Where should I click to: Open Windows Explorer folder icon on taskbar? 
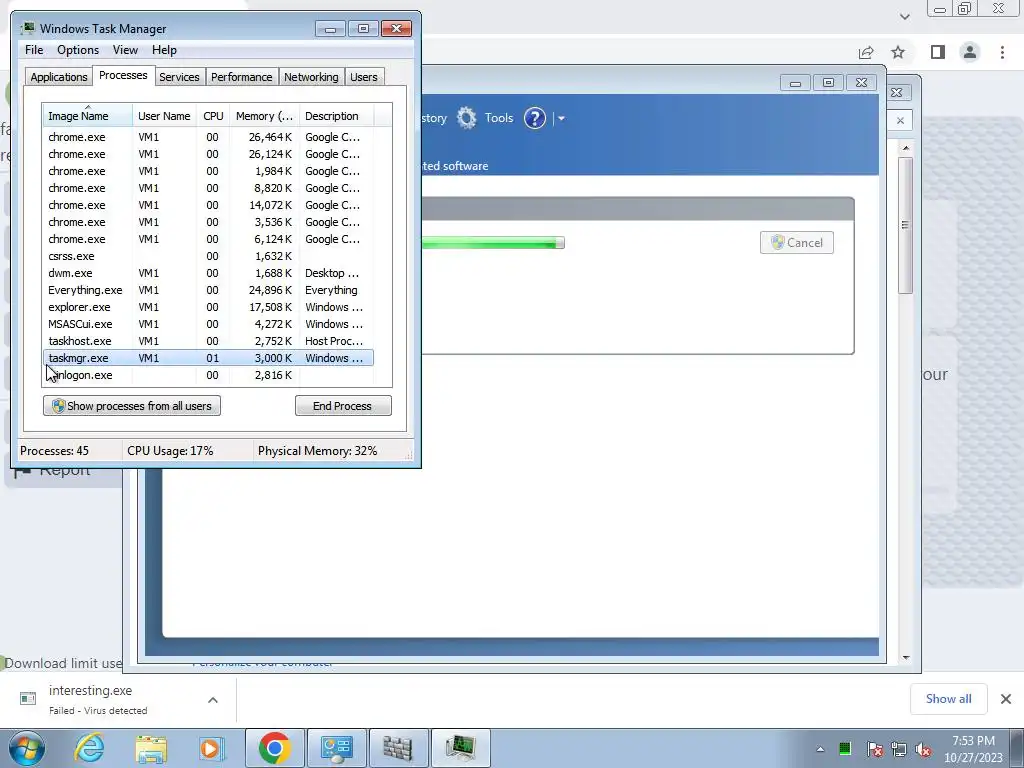[151, 748]
